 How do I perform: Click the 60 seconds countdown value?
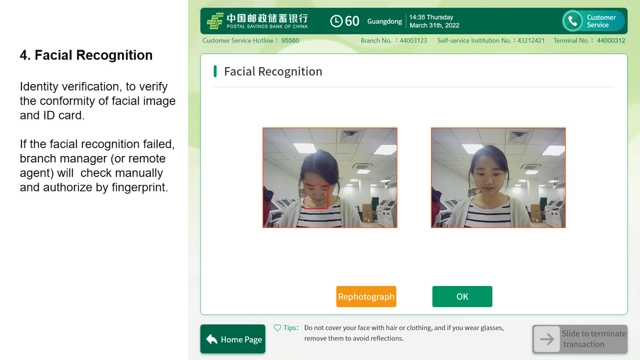pos(352,21)
